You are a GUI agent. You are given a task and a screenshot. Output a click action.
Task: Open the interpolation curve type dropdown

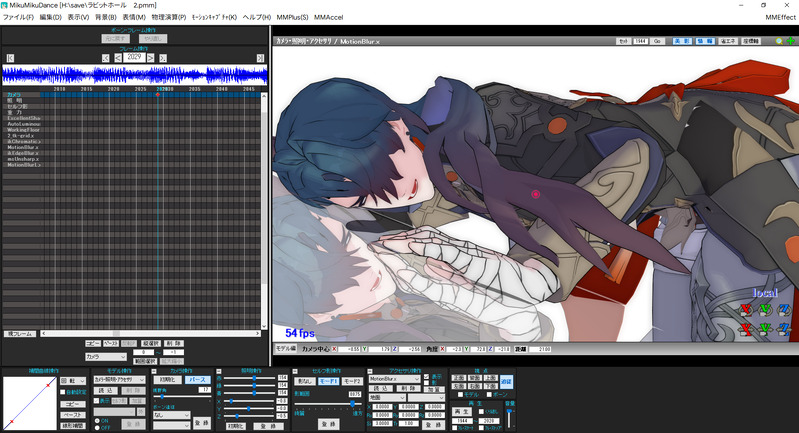point(73,381)
